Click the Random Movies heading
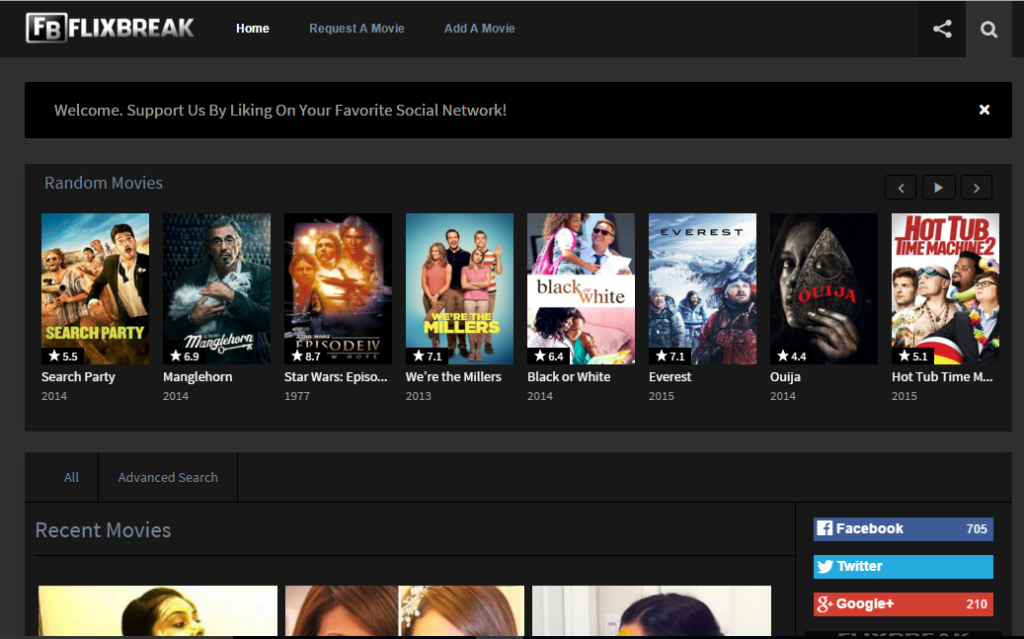 103,183
